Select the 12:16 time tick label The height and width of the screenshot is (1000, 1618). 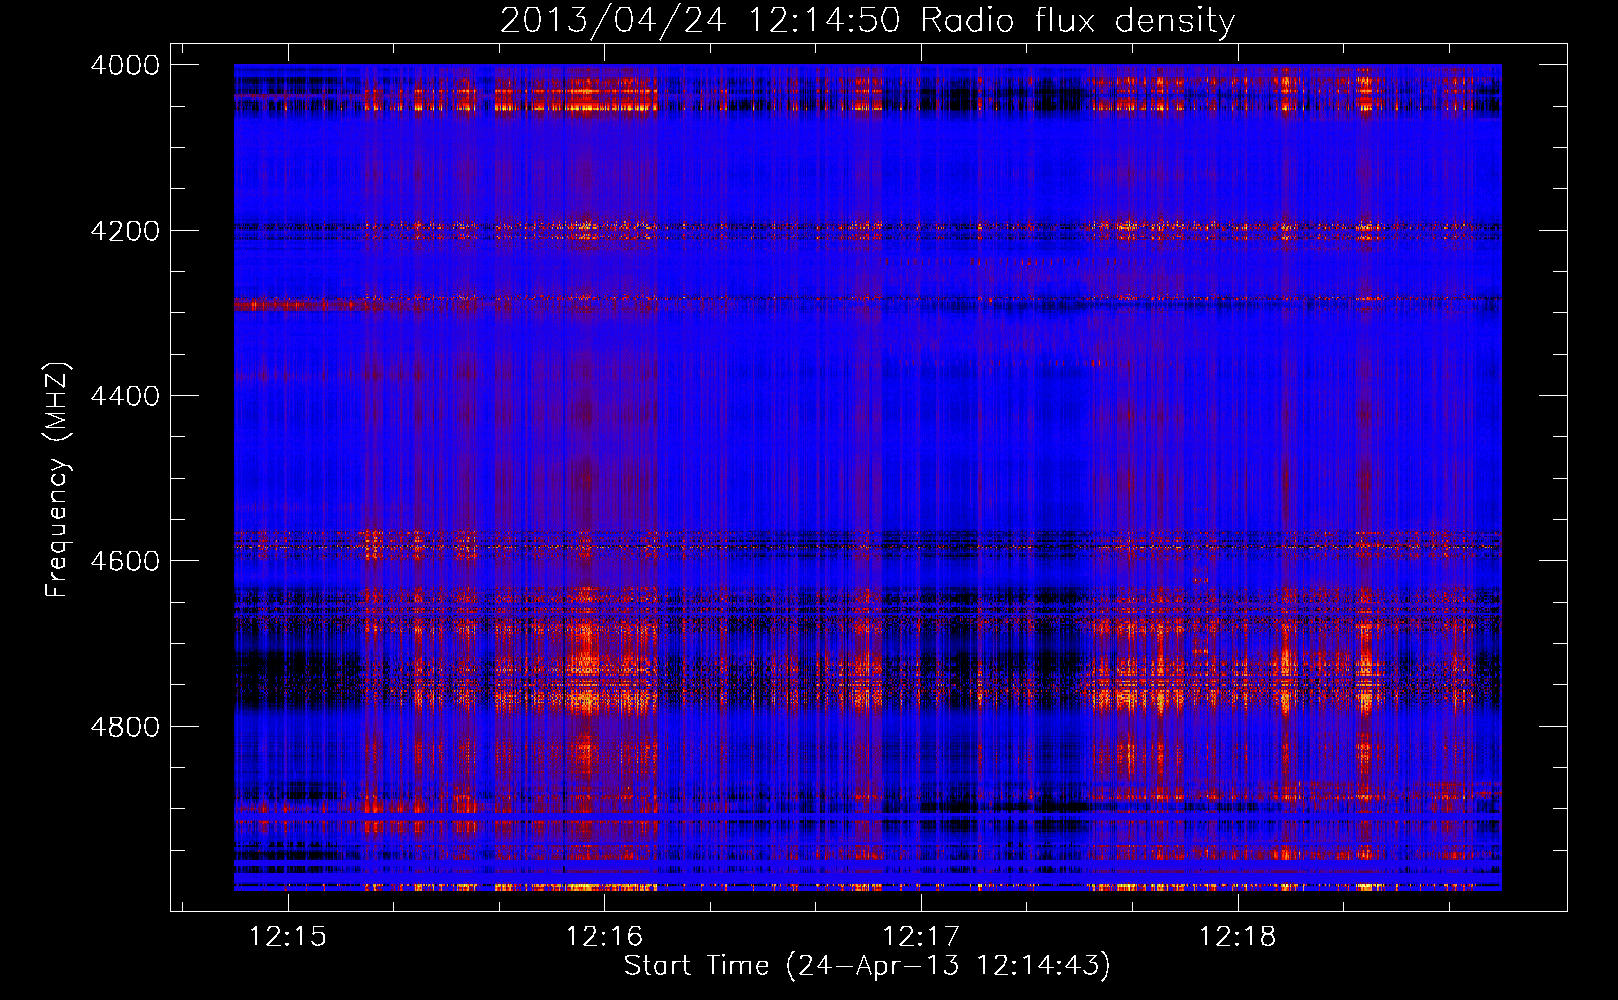click(x=604, y=936)
